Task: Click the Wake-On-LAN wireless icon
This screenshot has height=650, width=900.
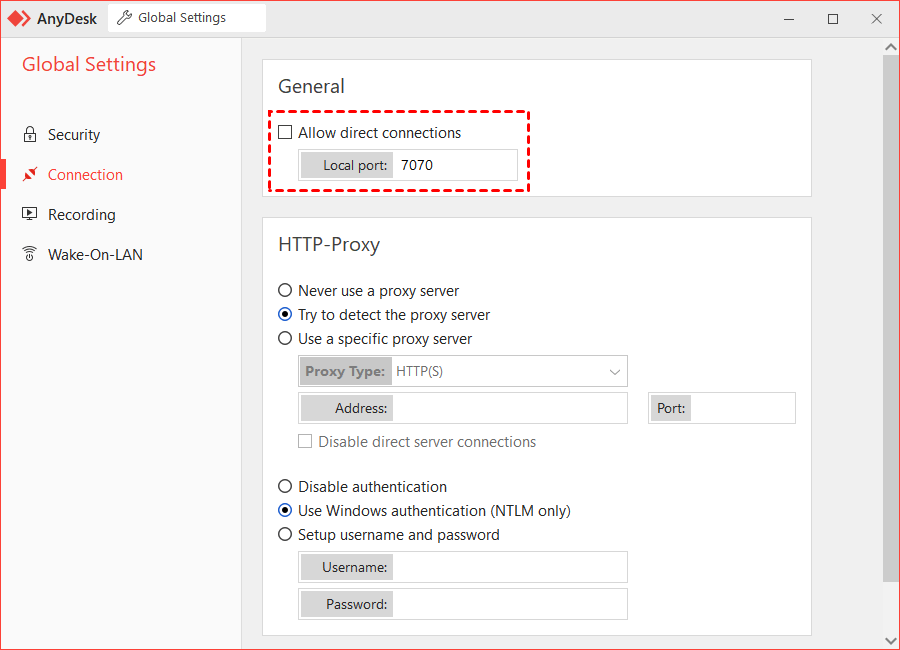Action: click(x=29, y=254)
